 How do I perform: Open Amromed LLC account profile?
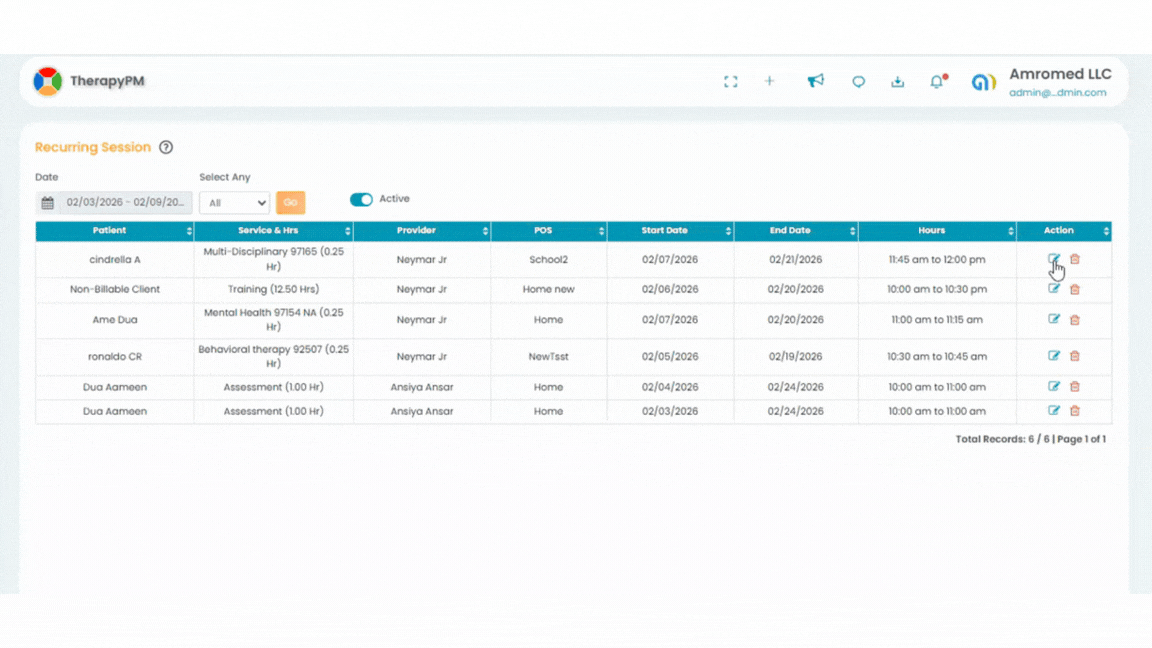[x=1058, y=82]
